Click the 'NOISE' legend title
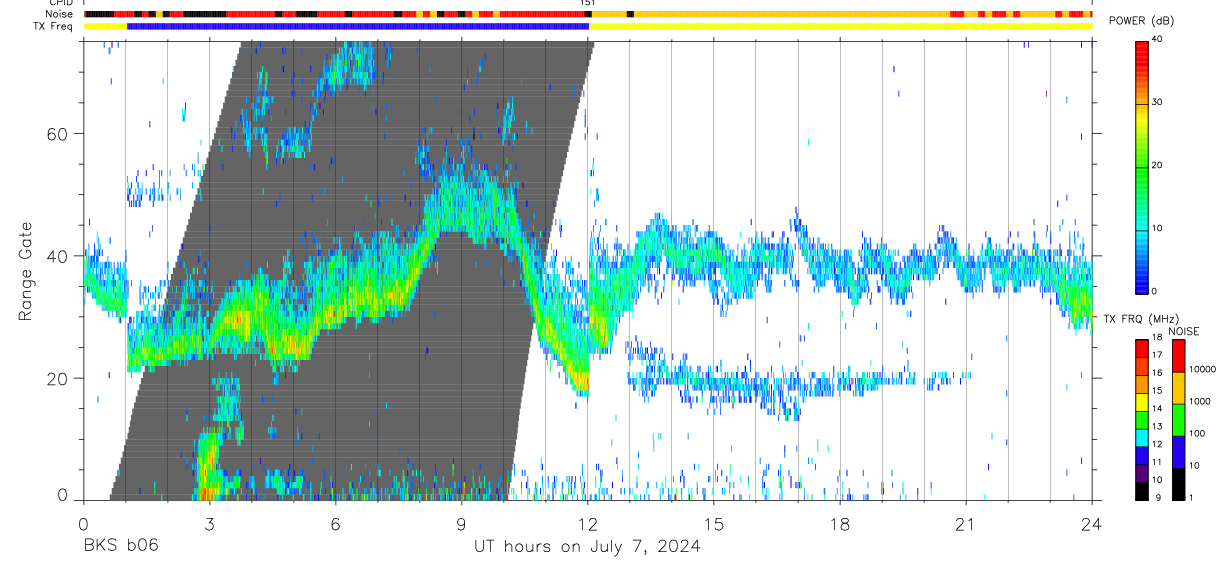Image resolution: width=1228 pixels, height=567 pixels. tap(1184, 331)
